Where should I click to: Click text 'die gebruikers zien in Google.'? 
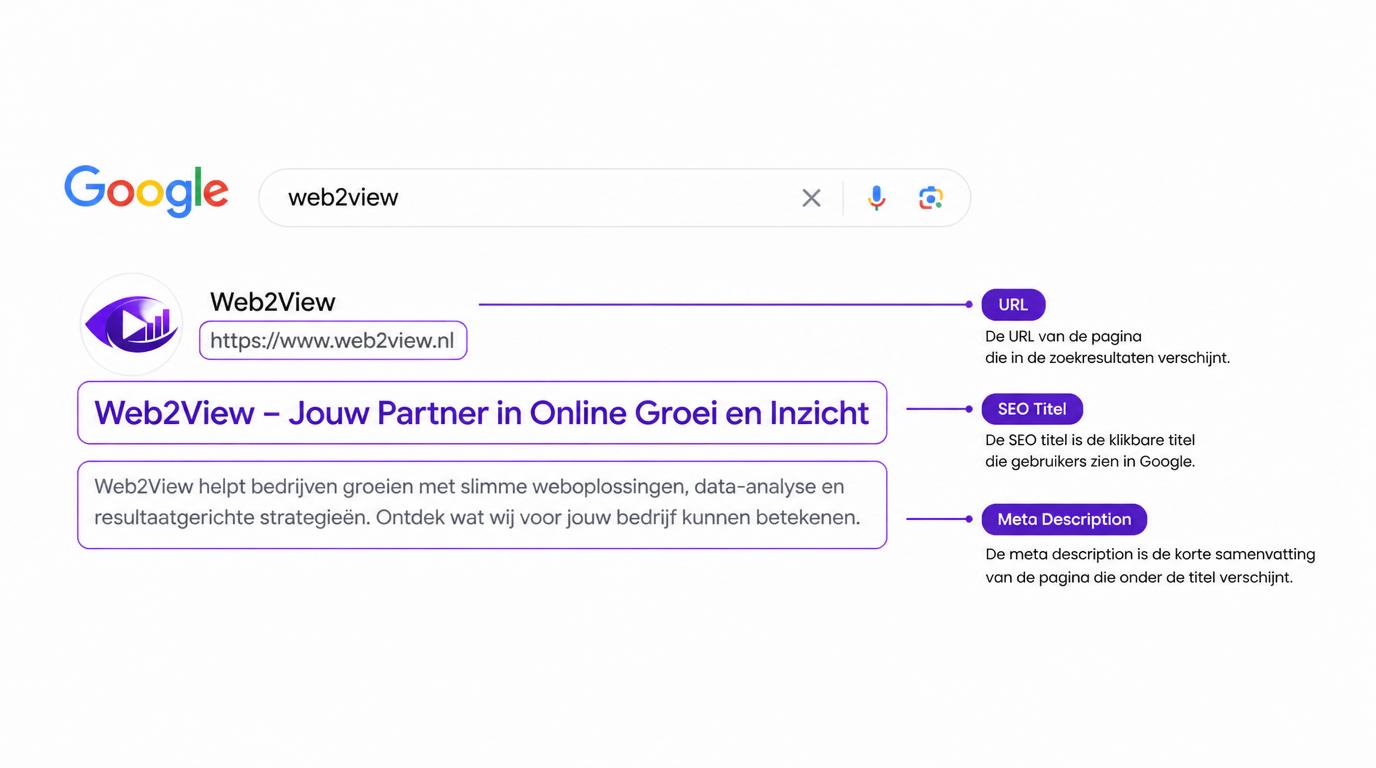(1090, 462)
